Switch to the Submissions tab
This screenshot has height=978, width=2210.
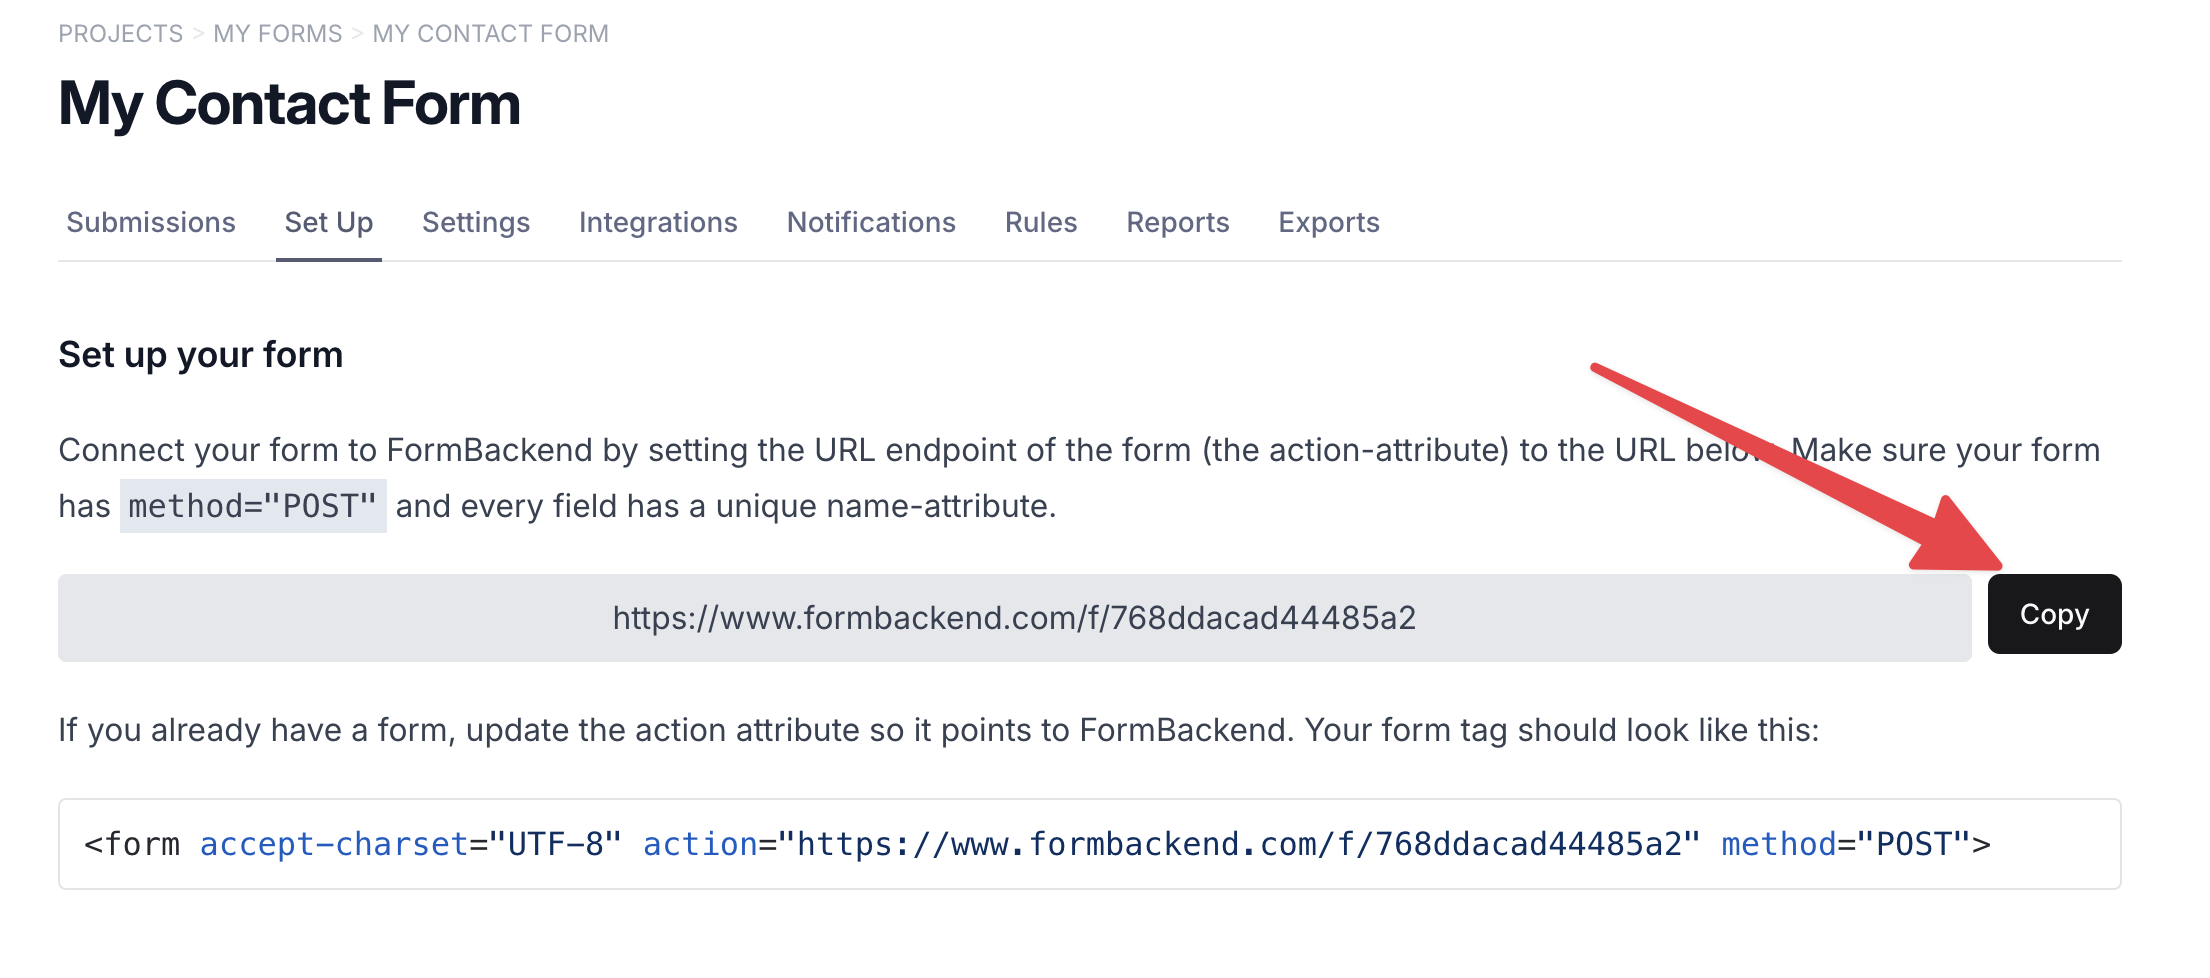150,222
